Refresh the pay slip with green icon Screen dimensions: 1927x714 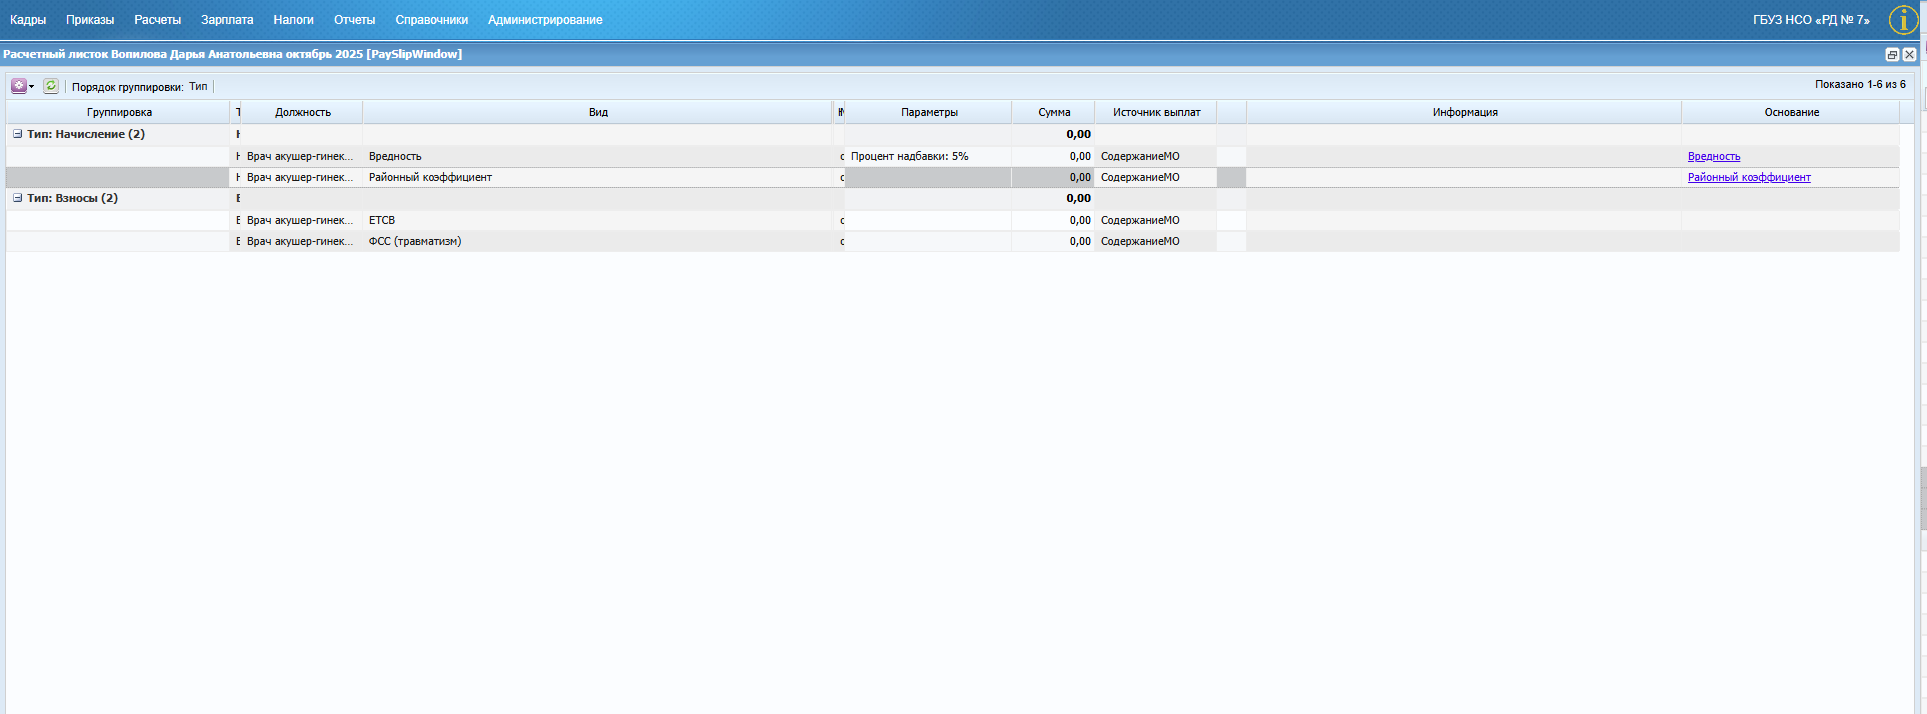point(51,86)
